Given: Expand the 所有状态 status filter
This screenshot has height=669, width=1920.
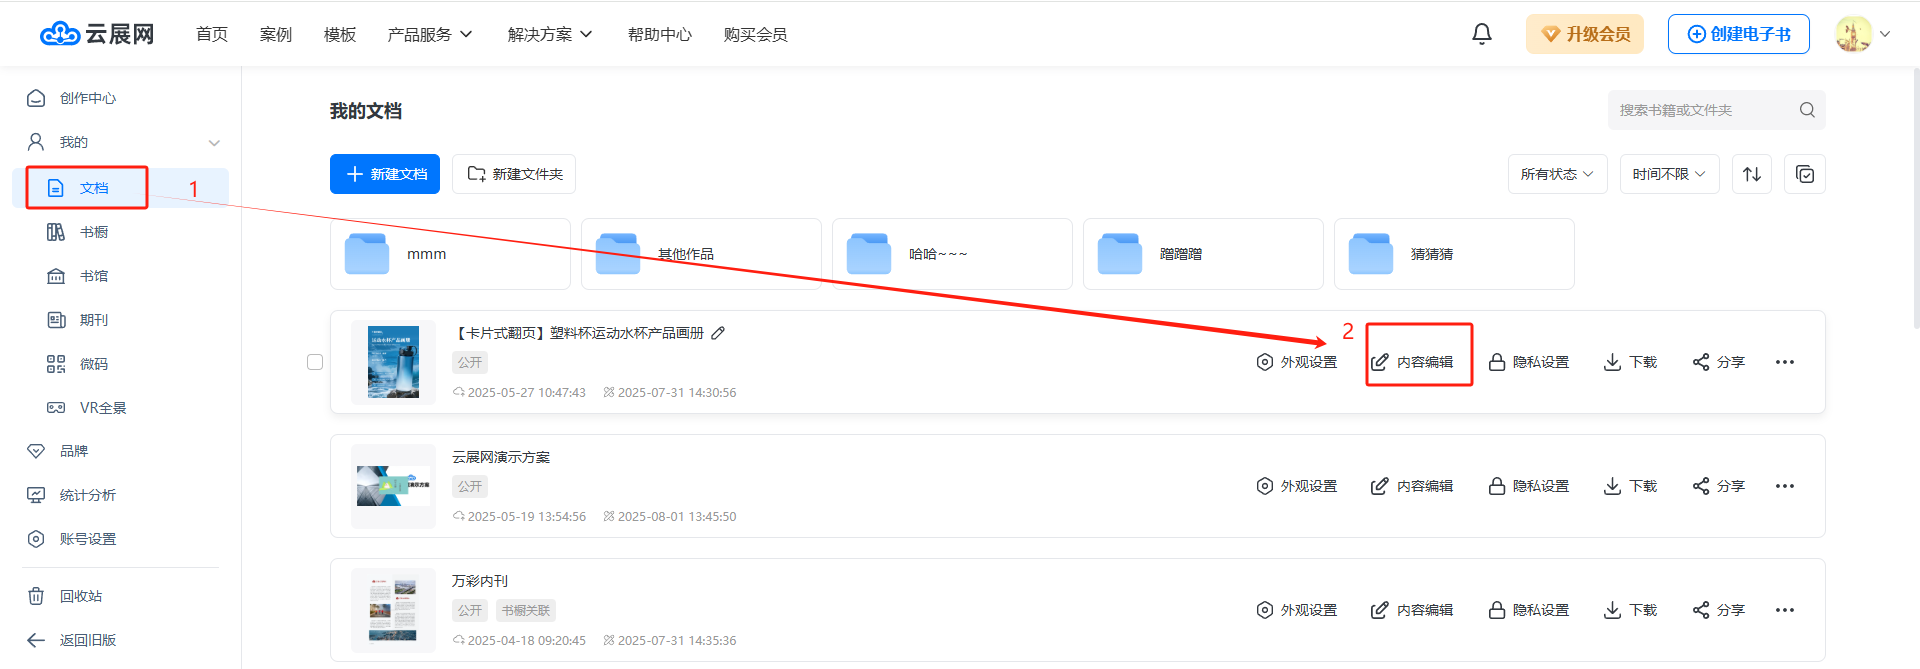Looking at the screenshot, I should pyautogui.click(x=1556, y=174).
